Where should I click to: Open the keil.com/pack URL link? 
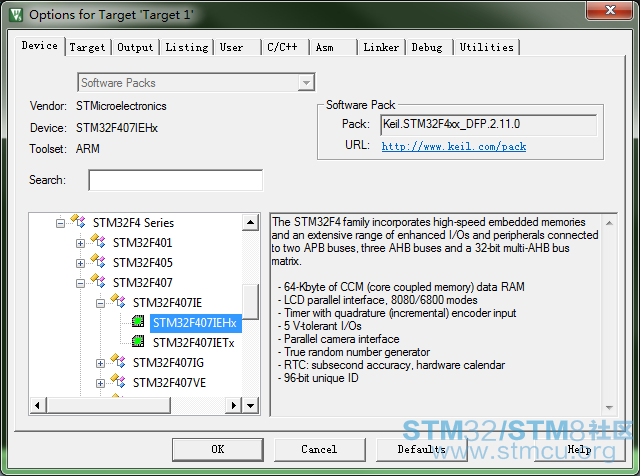pos(454,146)
